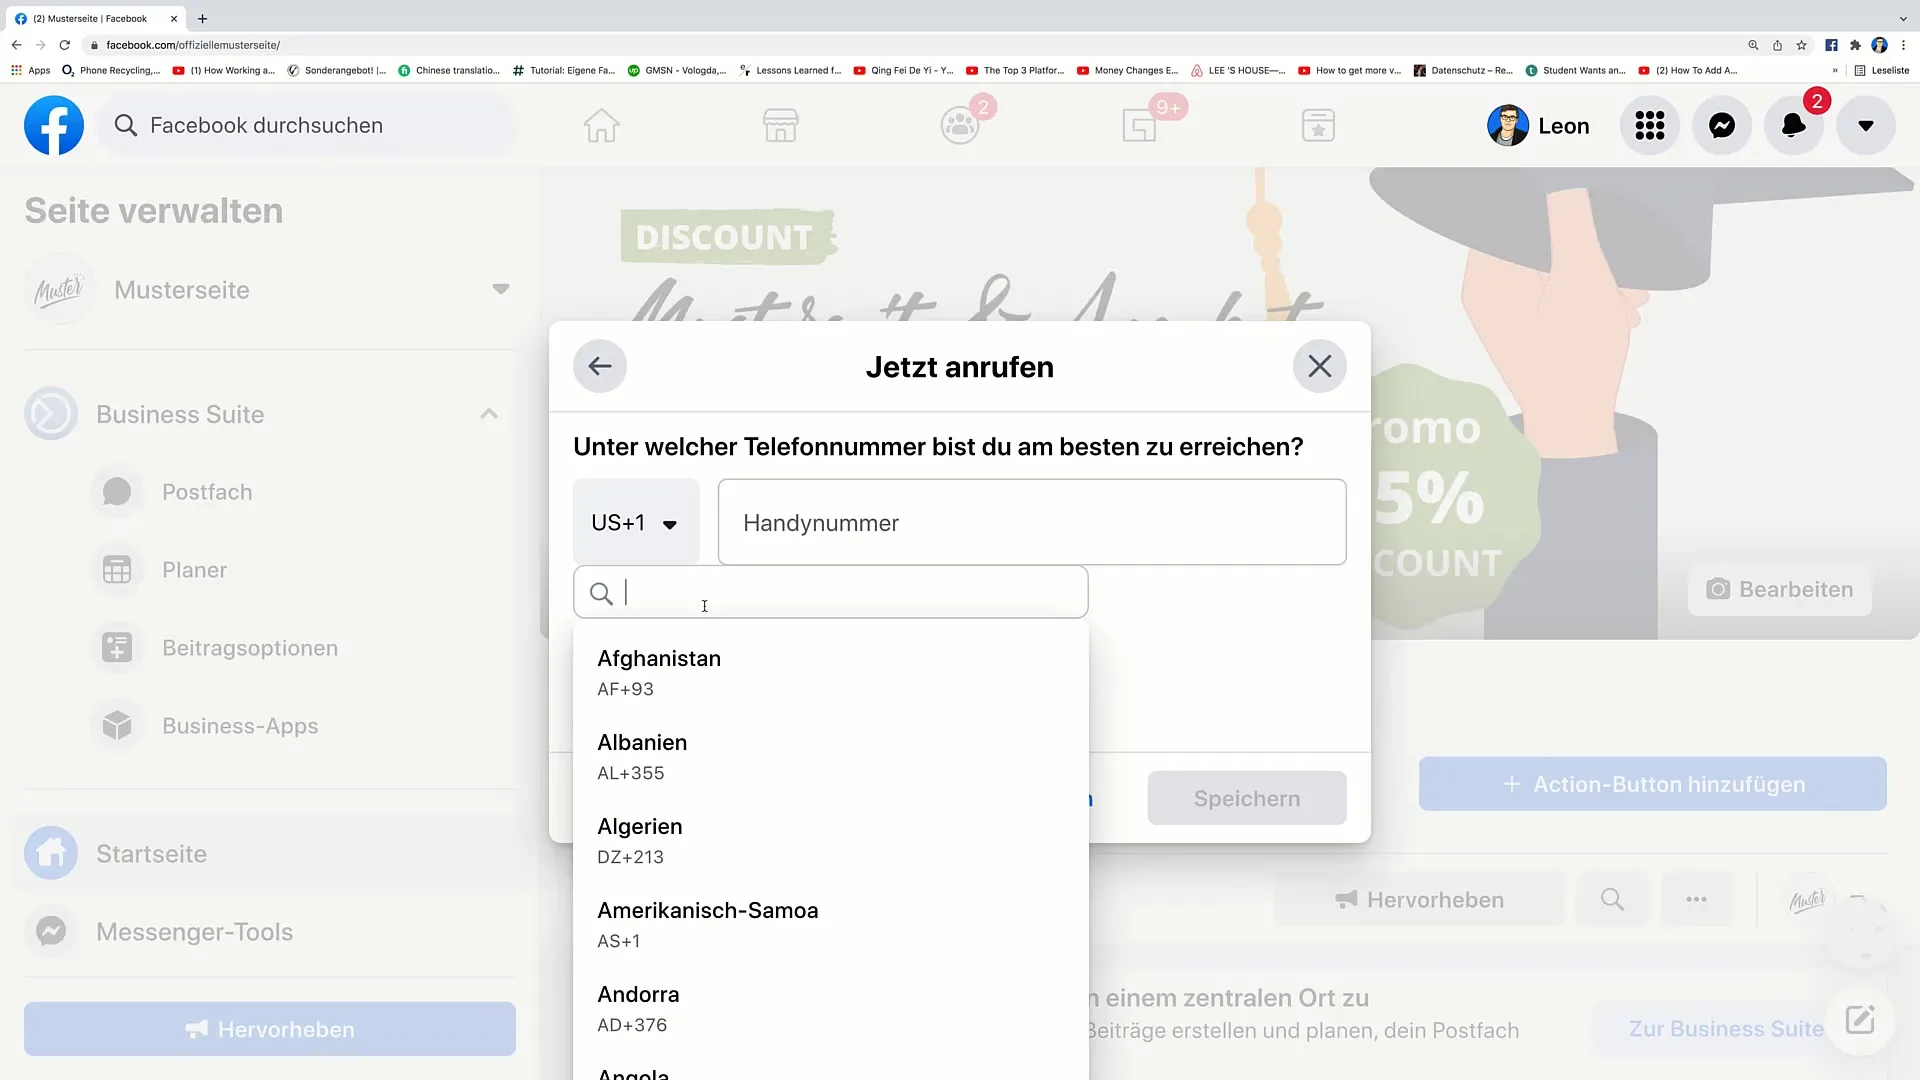This screenshot has height=1080, width=1920.
Task: Open the Groups icon with badge
Action: tap(960, 125)
